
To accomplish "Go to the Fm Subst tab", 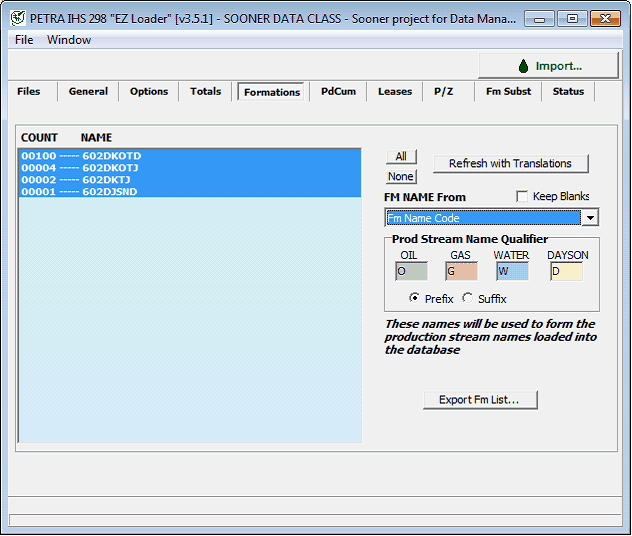I will coord(507,92).
